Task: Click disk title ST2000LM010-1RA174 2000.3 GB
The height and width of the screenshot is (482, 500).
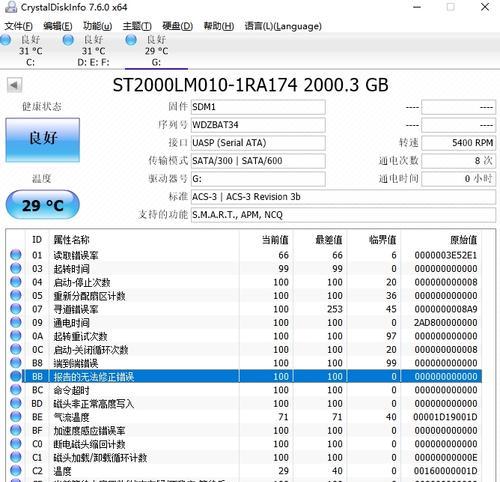Action: point(251,85)
